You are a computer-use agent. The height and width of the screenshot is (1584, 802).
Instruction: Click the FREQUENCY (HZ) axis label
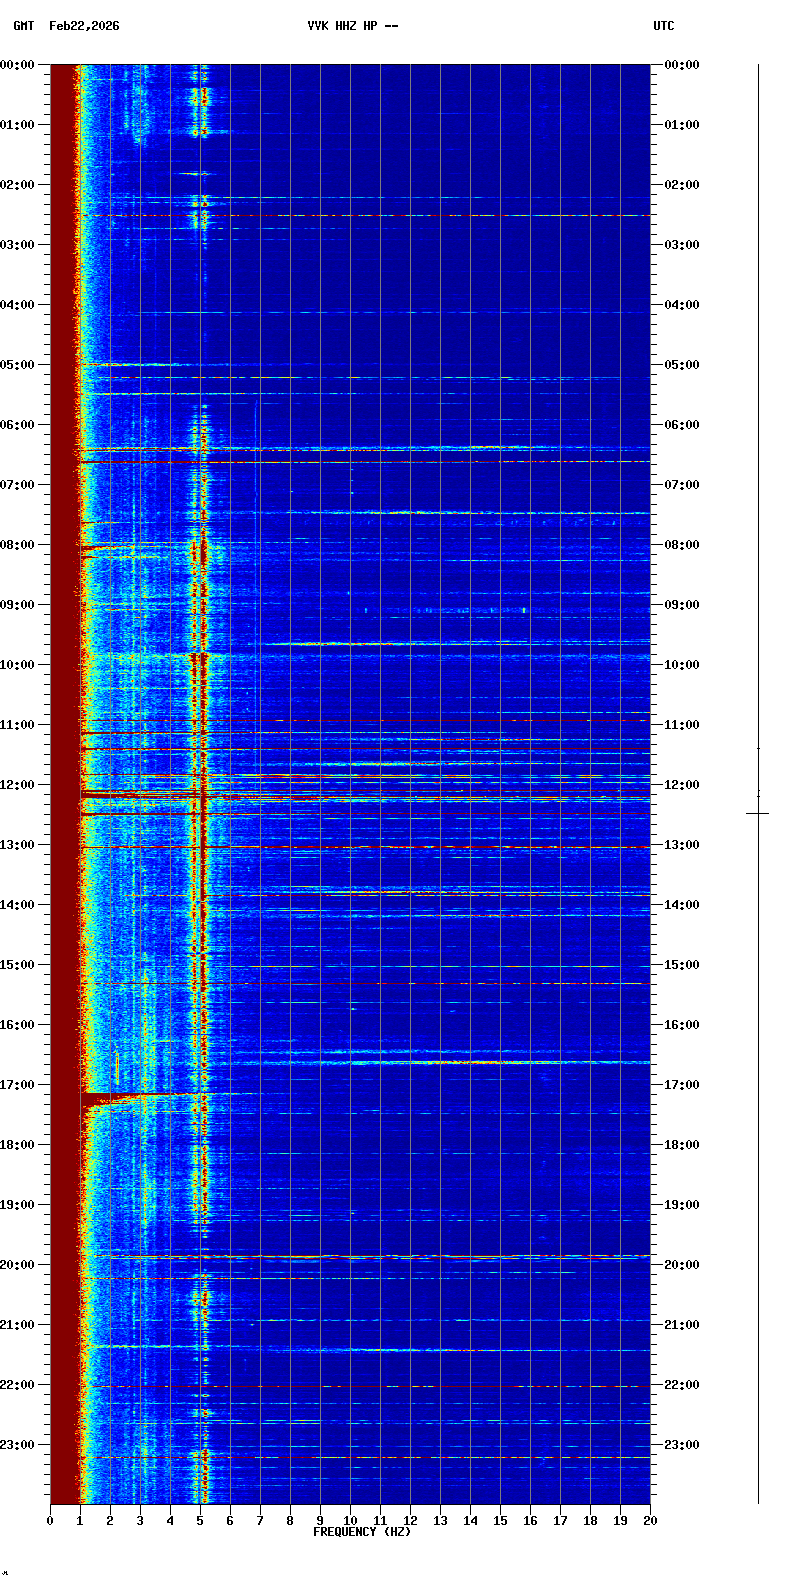362,1532
